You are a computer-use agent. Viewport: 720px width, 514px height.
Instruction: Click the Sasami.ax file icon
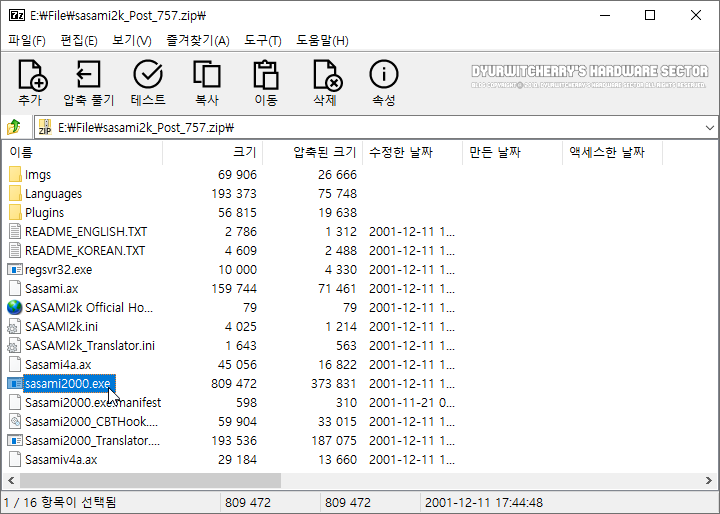pos(15,288)
